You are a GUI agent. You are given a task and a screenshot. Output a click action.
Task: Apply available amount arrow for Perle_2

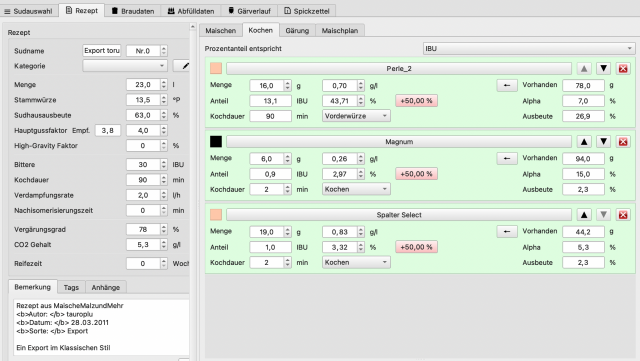point(507,85)
